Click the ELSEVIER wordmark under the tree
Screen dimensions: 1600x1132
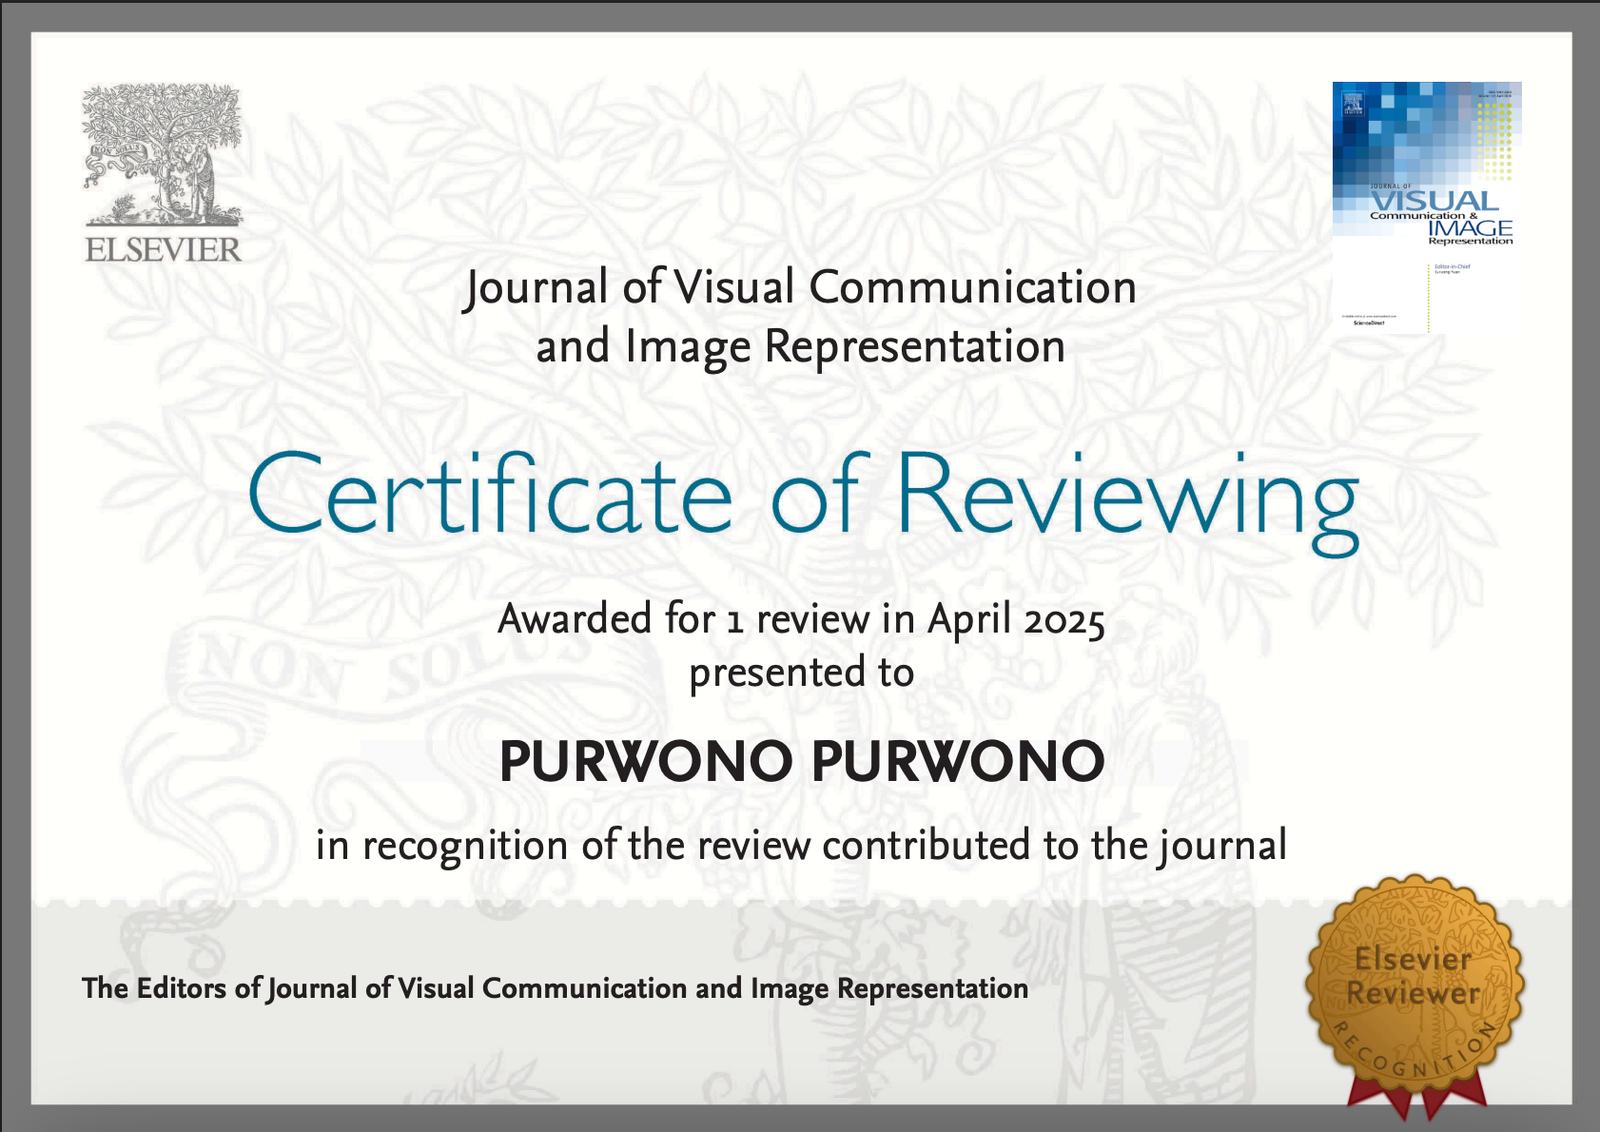coord(162,249)
